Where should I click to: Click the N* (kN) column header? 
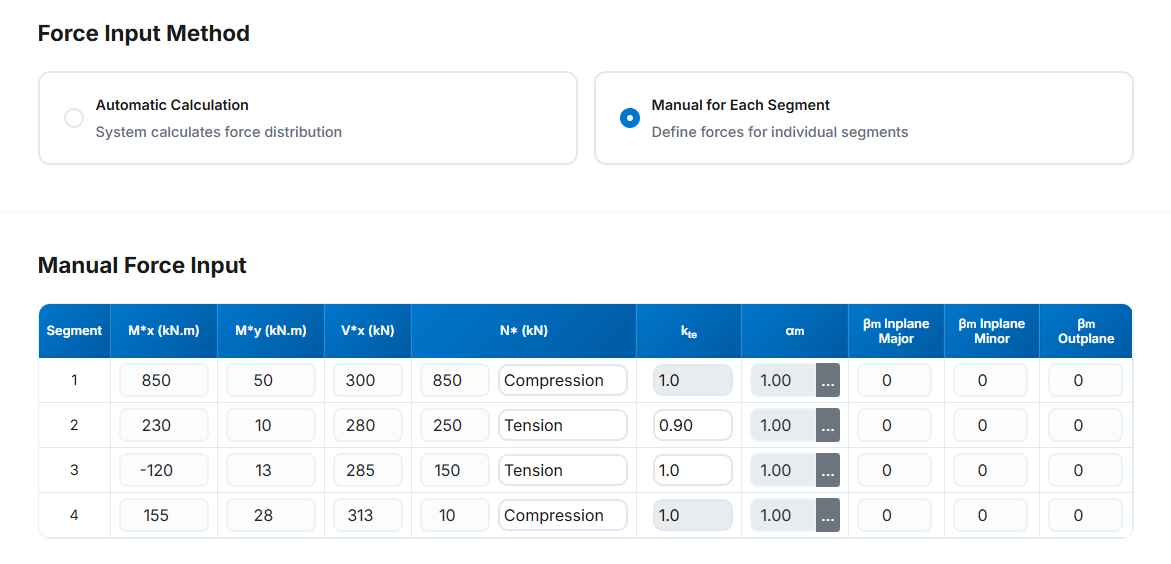click(x=523, y=331)
